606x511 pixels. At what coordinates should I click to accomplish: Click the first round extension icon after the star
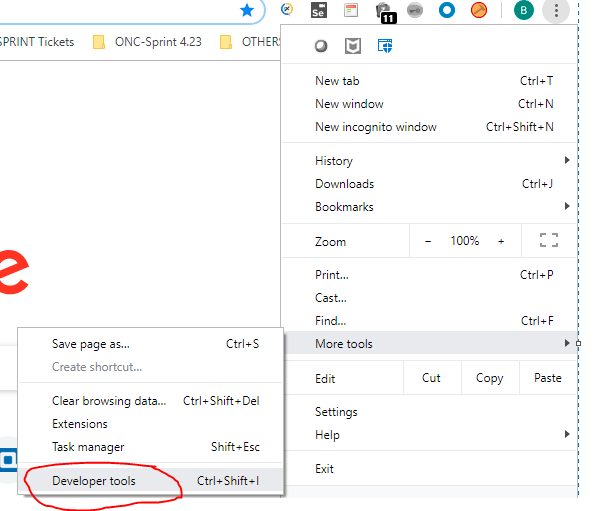[x=287, y=9]
